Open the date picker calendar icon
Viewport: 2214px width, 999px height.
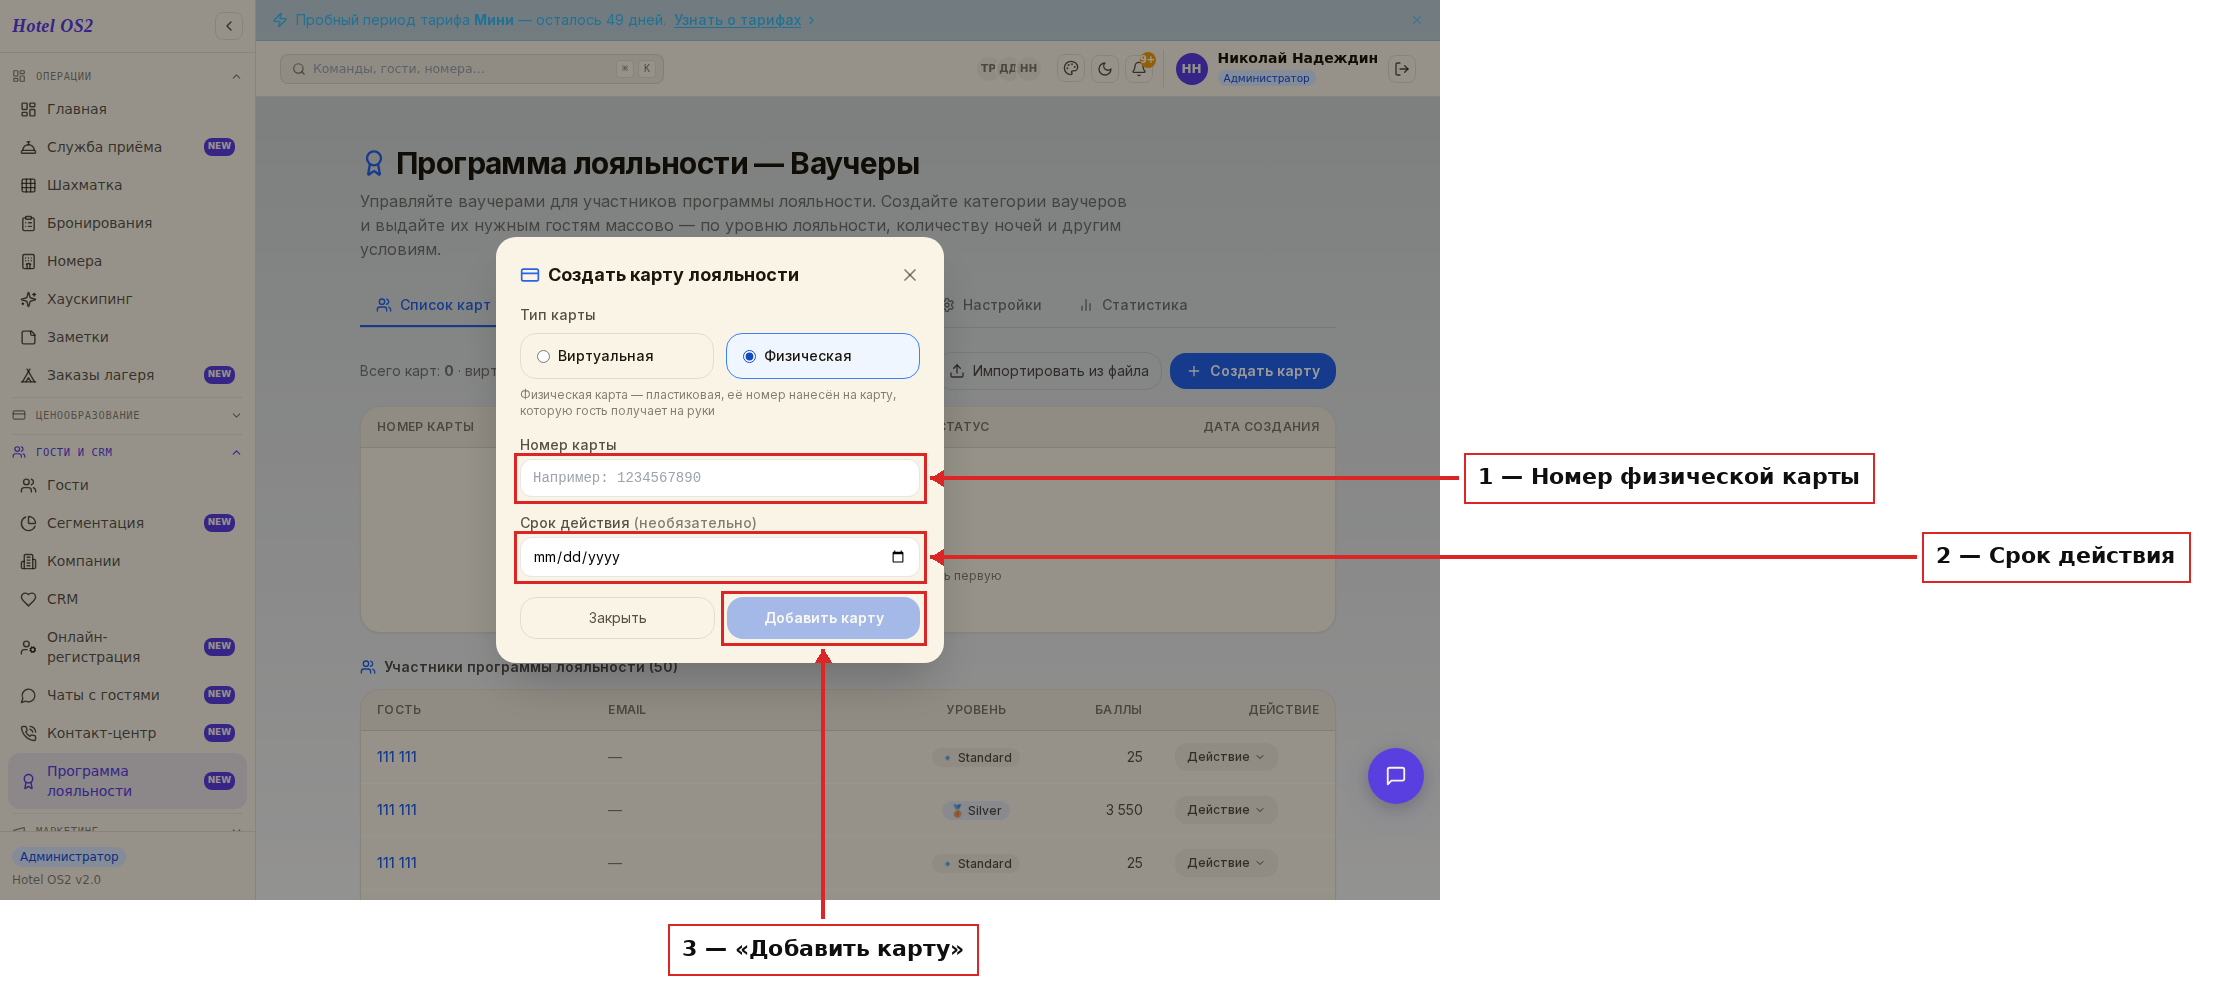(898, 557)
